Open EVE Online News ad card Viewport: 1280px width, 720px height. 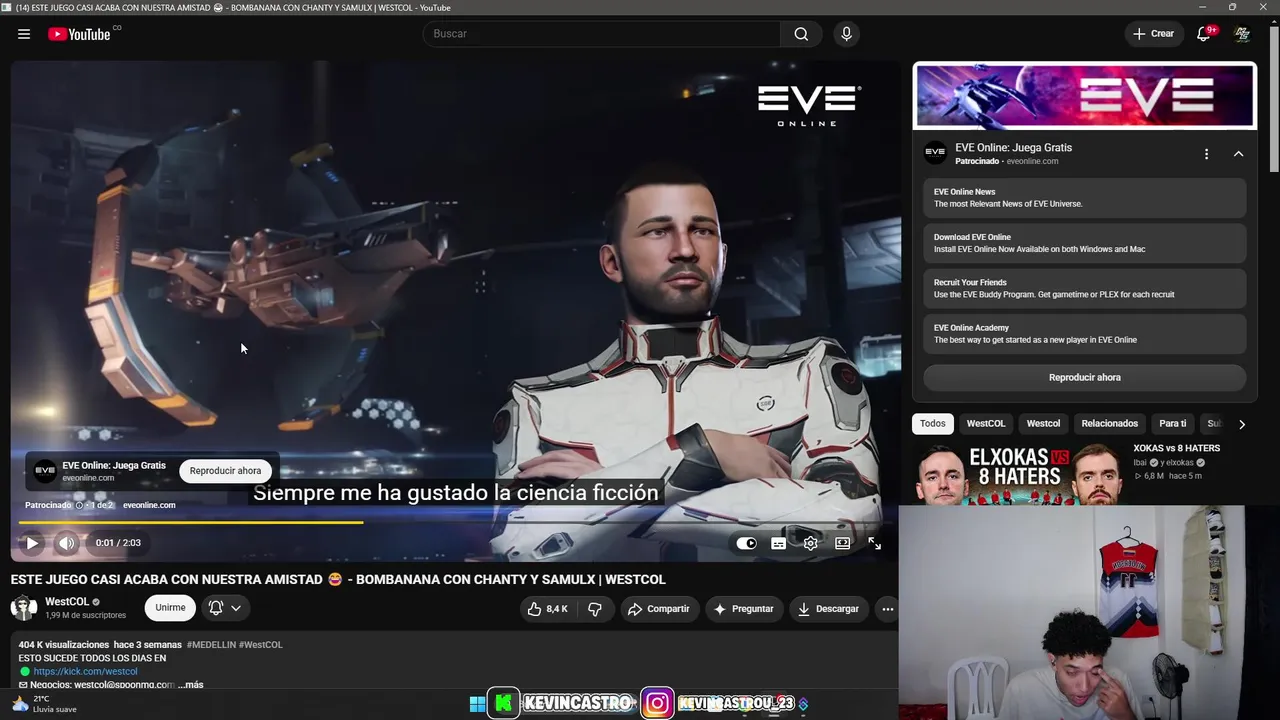tap(1085, 198)
